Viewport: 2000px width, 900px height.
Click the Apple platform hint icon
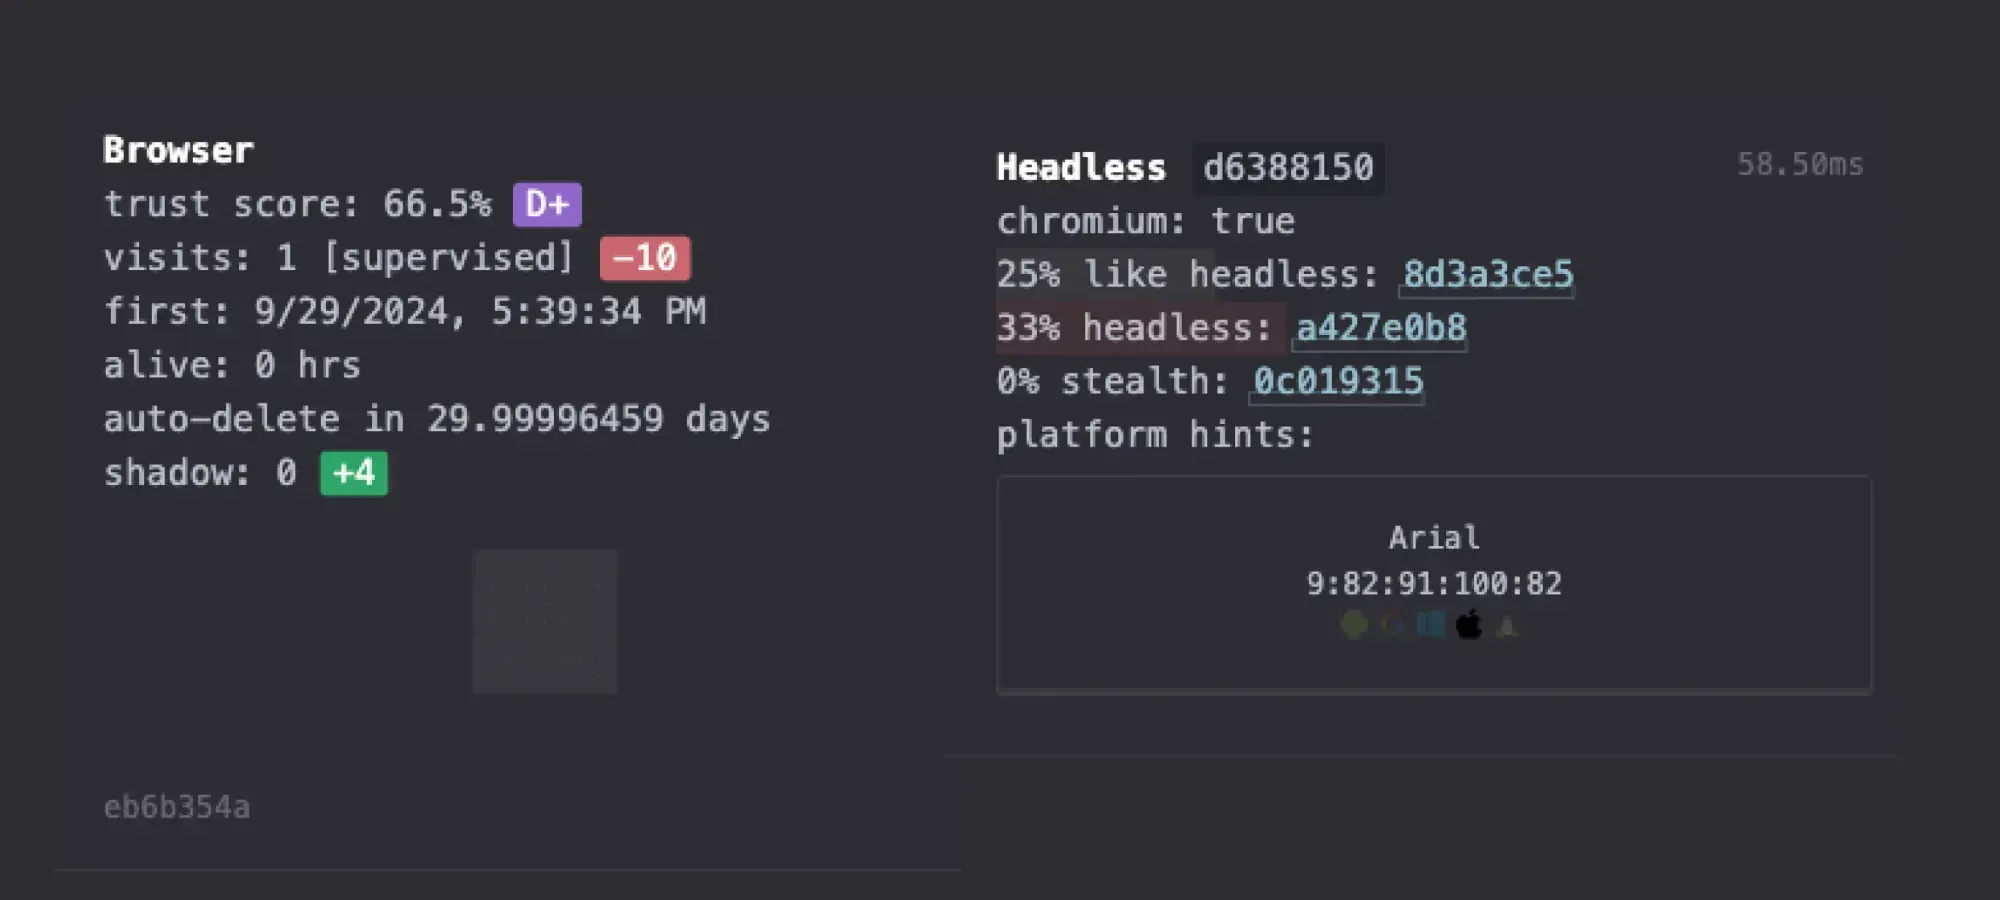click(x=1468, y=623)
